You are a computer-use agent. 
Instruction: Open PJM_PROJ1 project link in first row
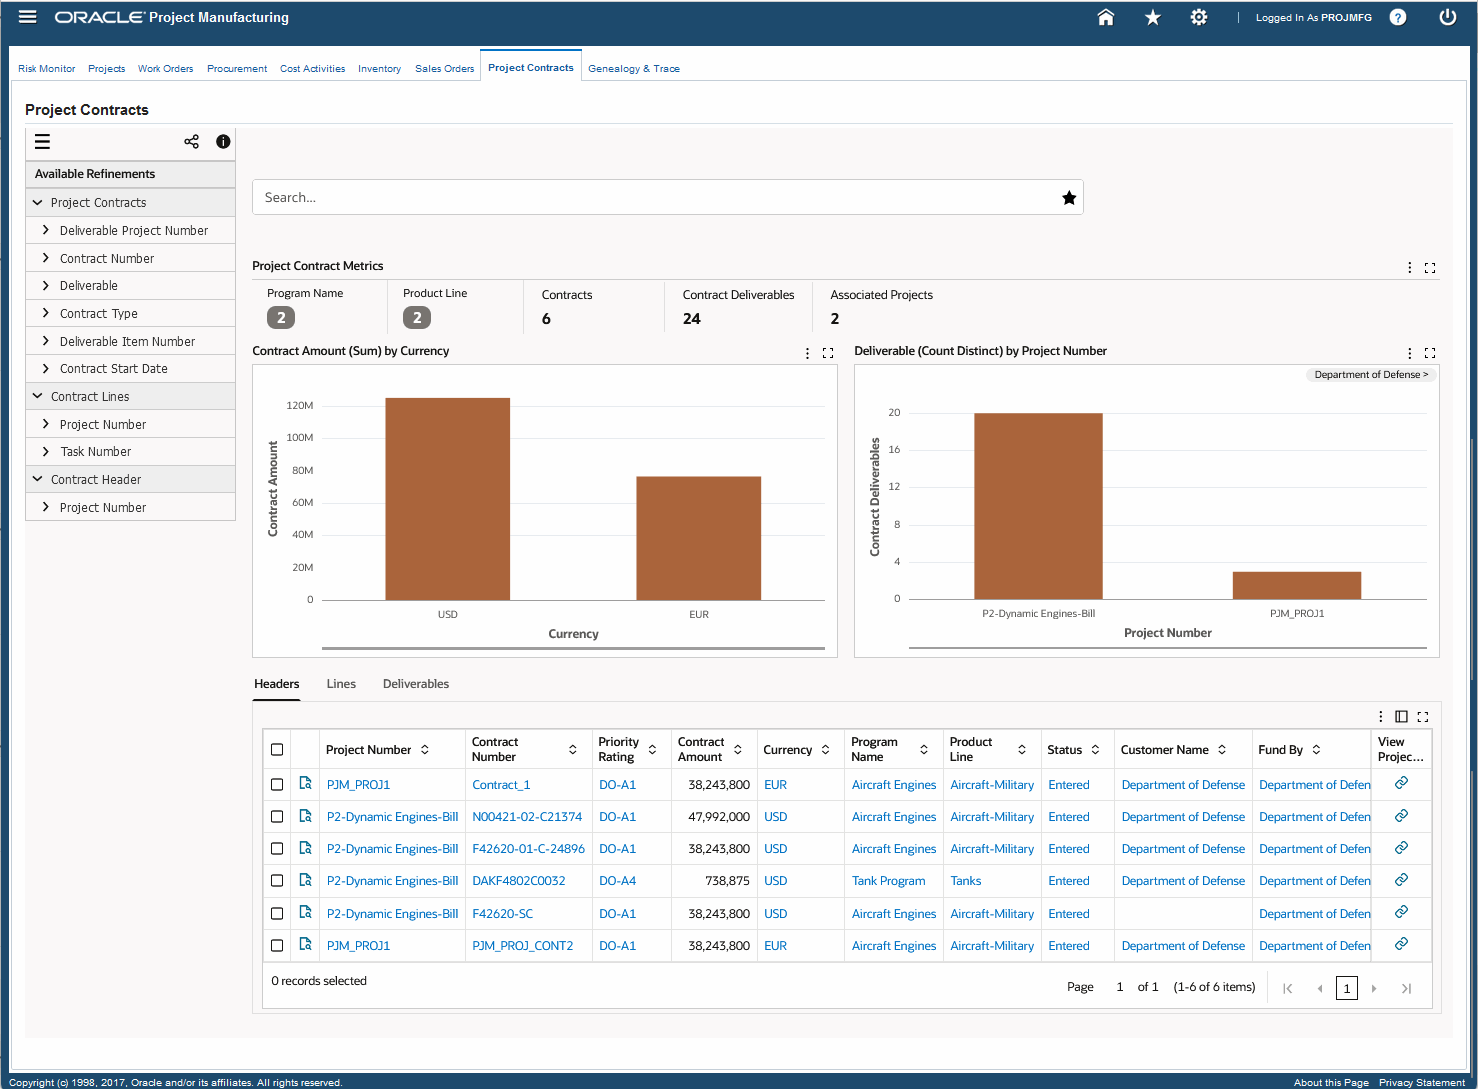358,785
